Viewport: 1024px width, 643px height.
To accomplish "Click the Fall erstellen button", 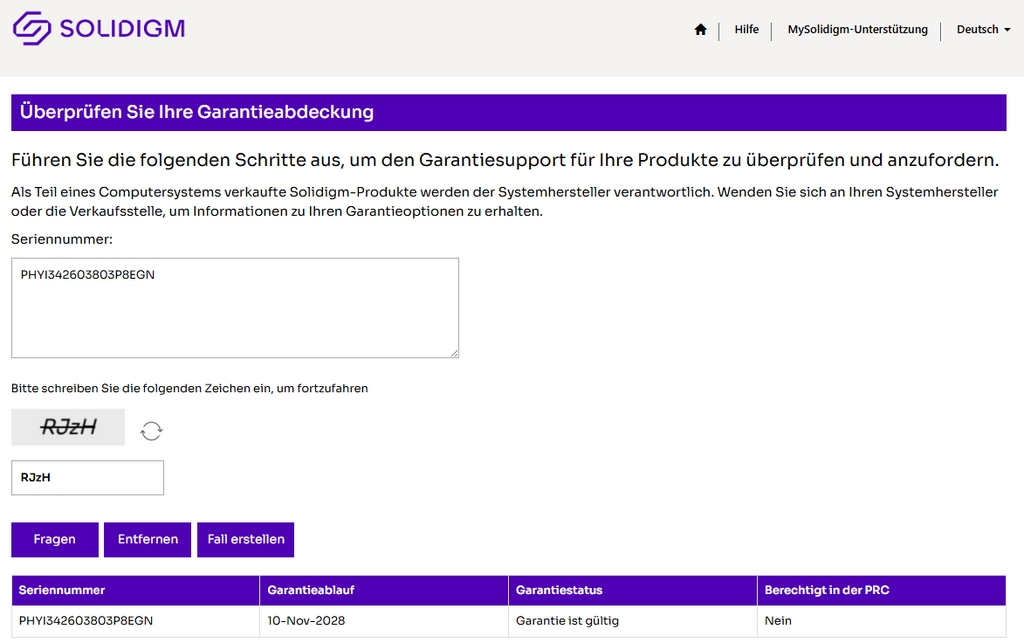I will coord(246,539).
